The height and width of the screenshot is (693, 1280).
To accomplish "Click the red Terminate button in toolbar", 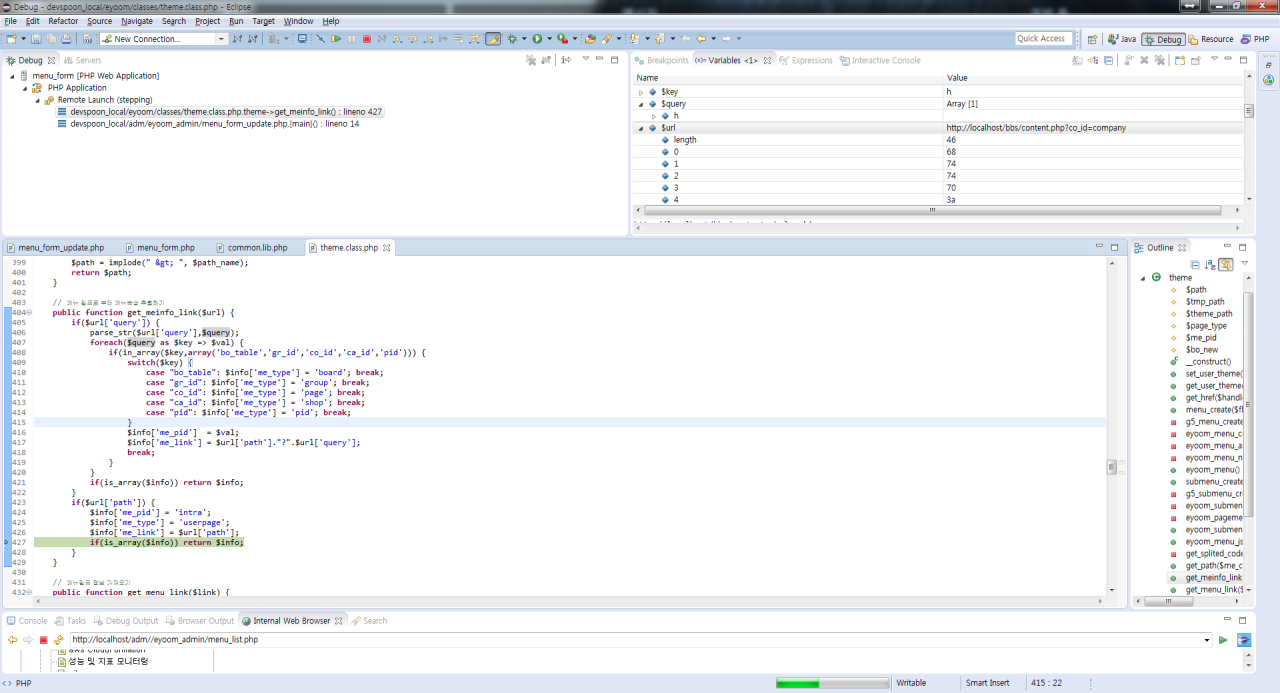I will point(367,39).
